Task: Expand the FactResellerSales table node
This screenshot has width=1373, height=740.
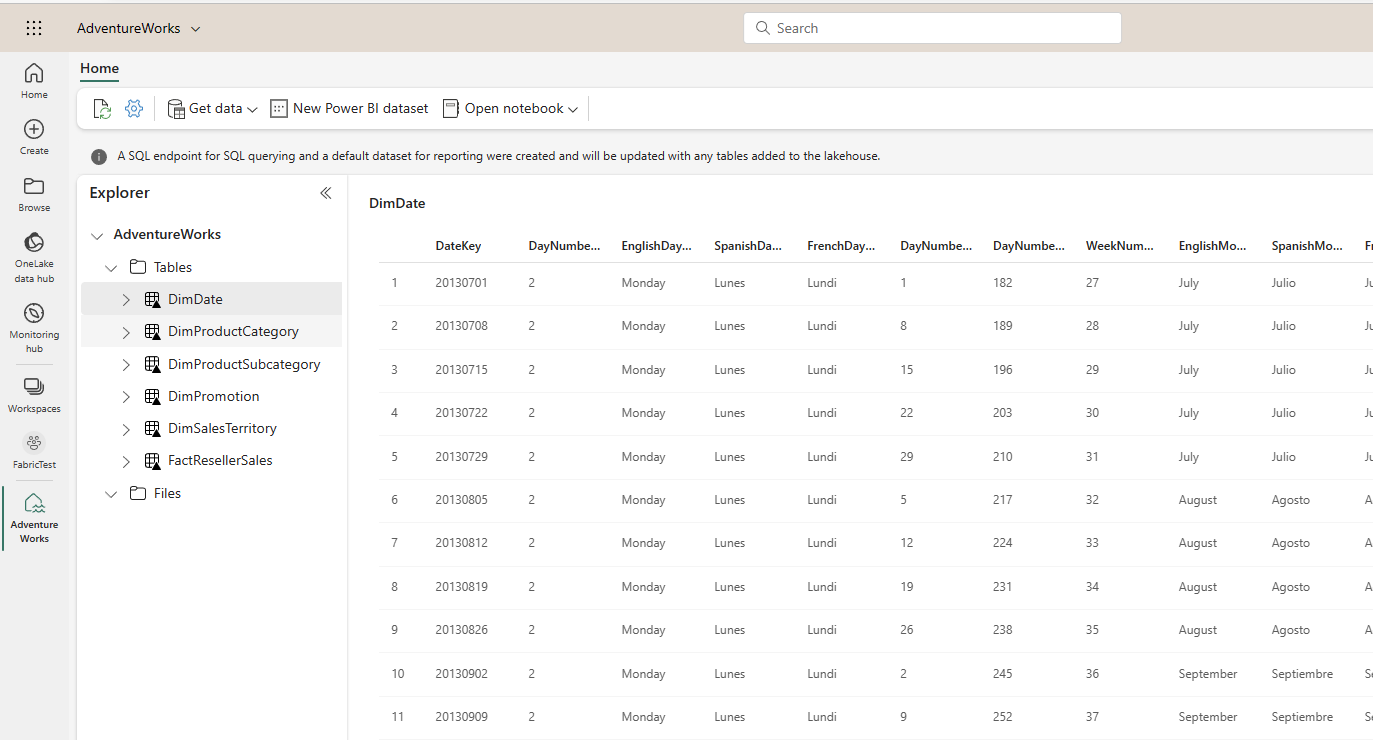Action: click(x=126, y=461)
